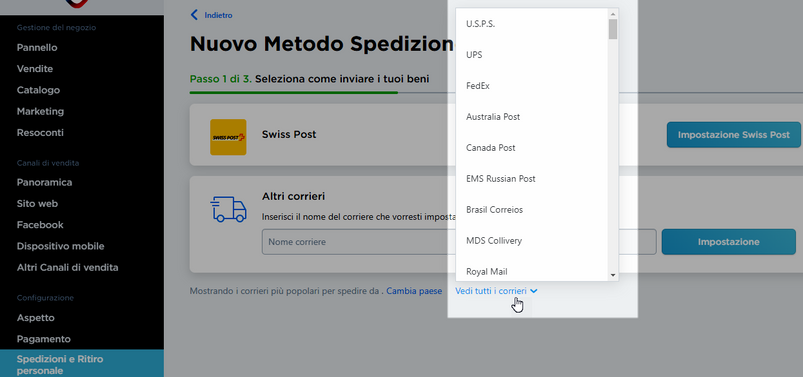Click the Cambia paese link

click(x=414, y=291)
